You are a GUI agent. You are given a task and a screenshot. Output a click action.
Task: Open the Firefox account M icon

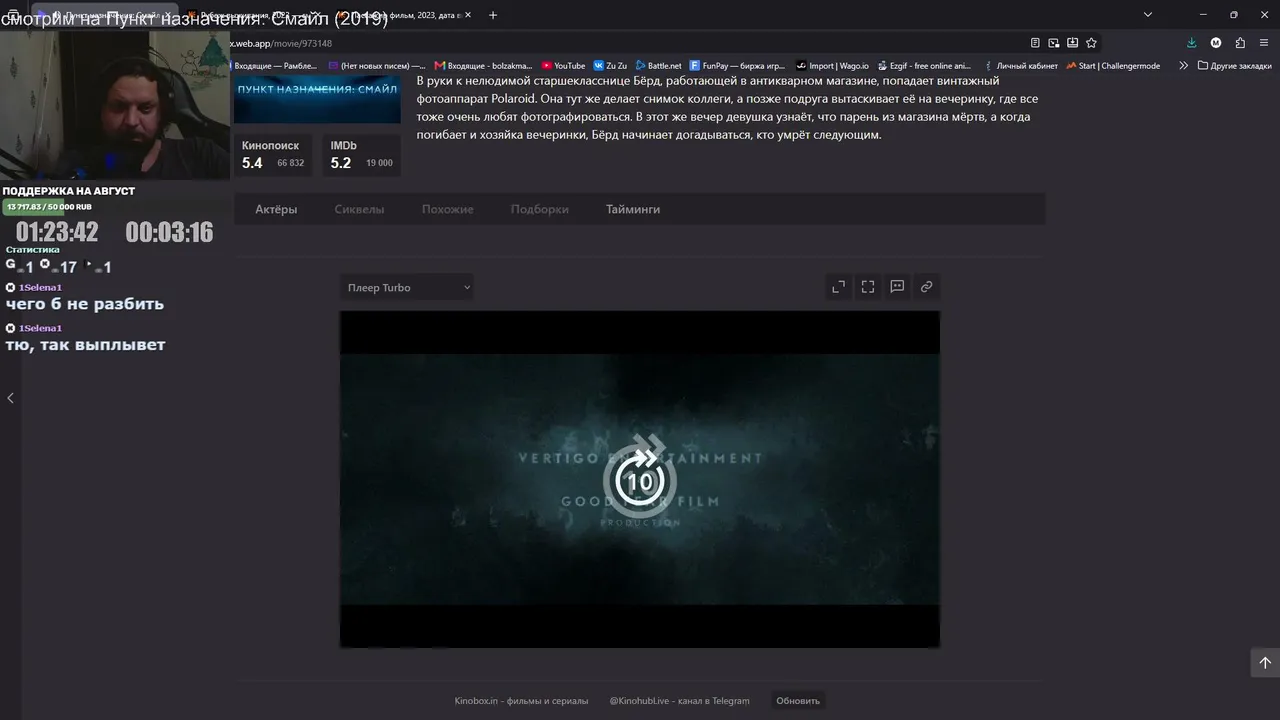pos(1216,43)
